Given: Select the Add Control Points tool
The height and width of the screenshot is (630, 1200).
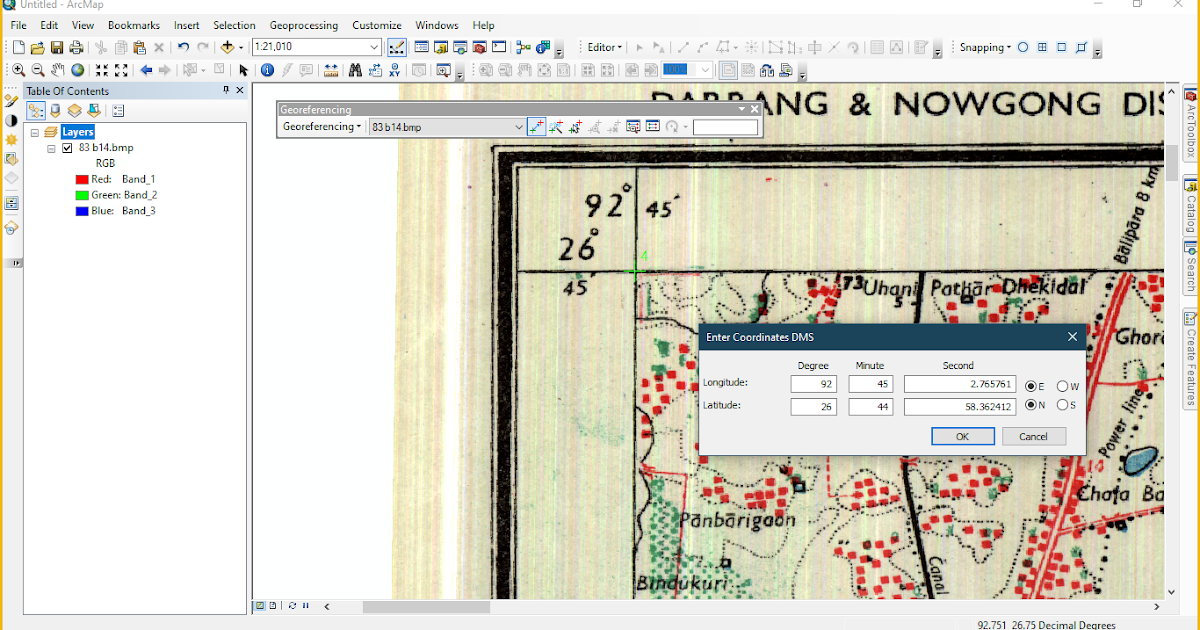Looking at the screenshot, I should pos(537,127).
